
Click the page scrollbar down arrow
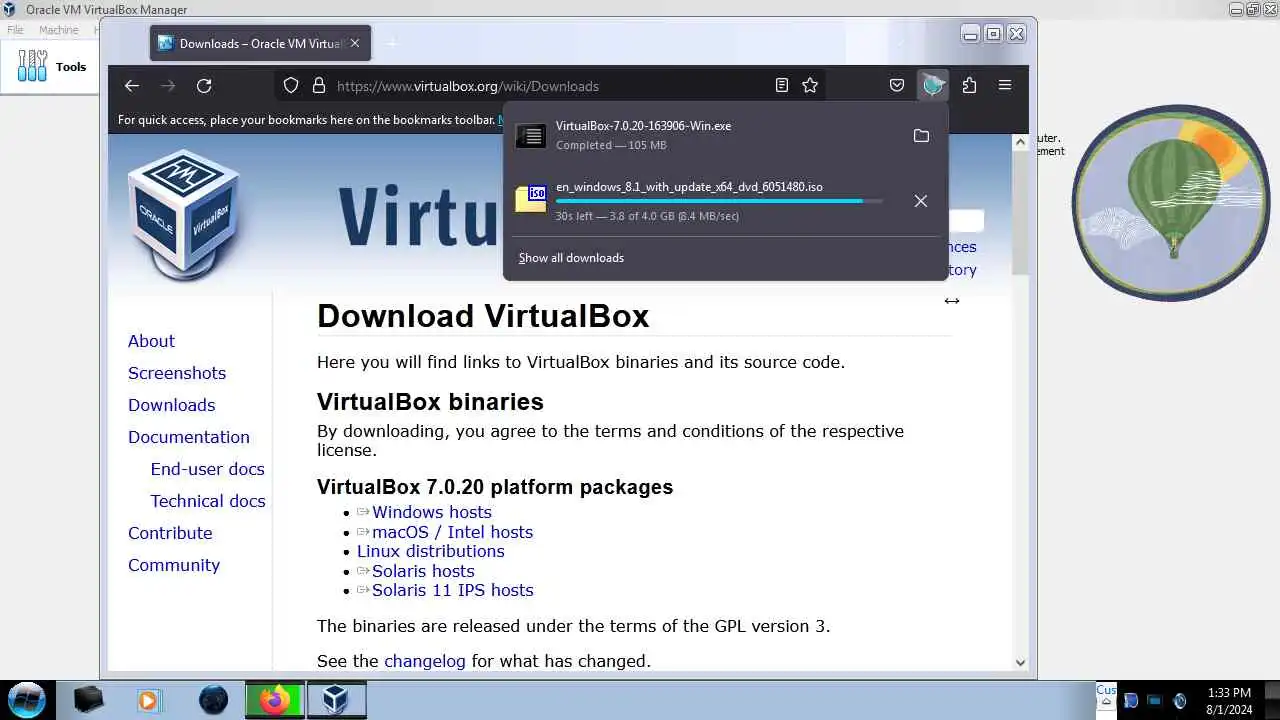click(x=1020, y=662)
